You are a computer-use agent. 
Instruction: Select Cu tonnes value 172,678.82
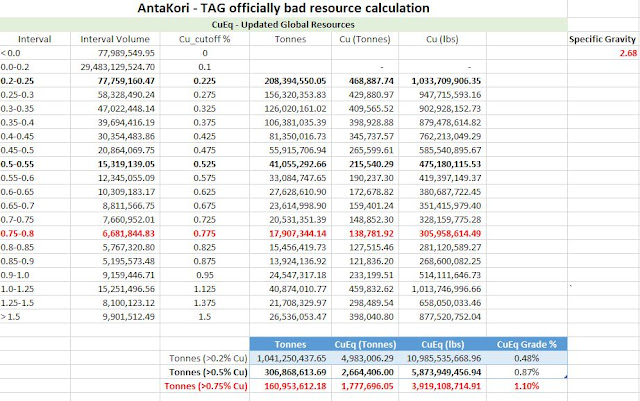coord(371,192)
